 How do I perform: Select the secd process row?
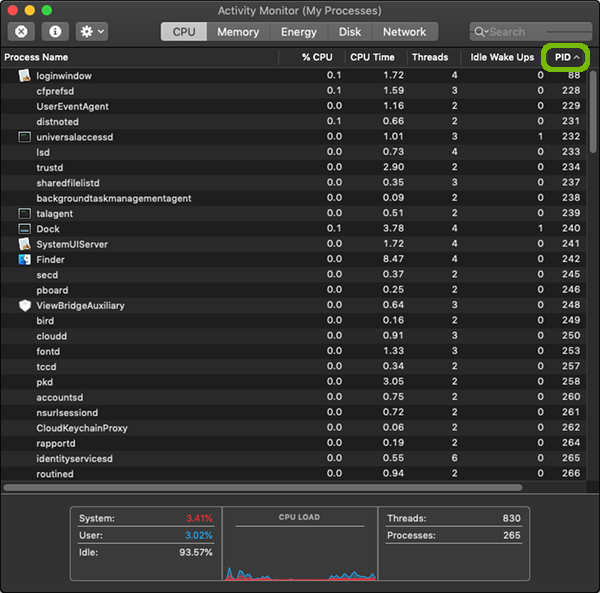pos(293,275)
